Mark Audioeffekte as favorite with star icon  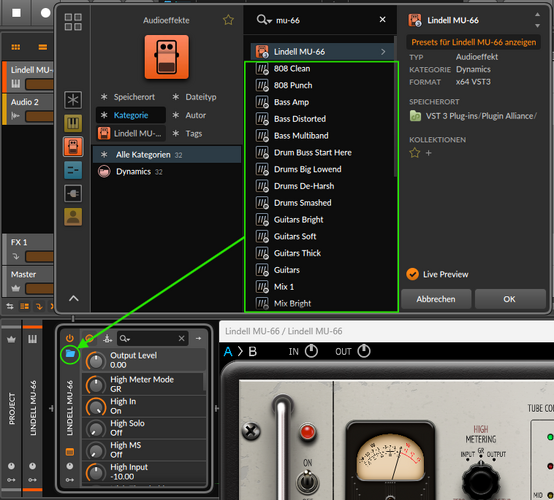click(x=228, y=20)
